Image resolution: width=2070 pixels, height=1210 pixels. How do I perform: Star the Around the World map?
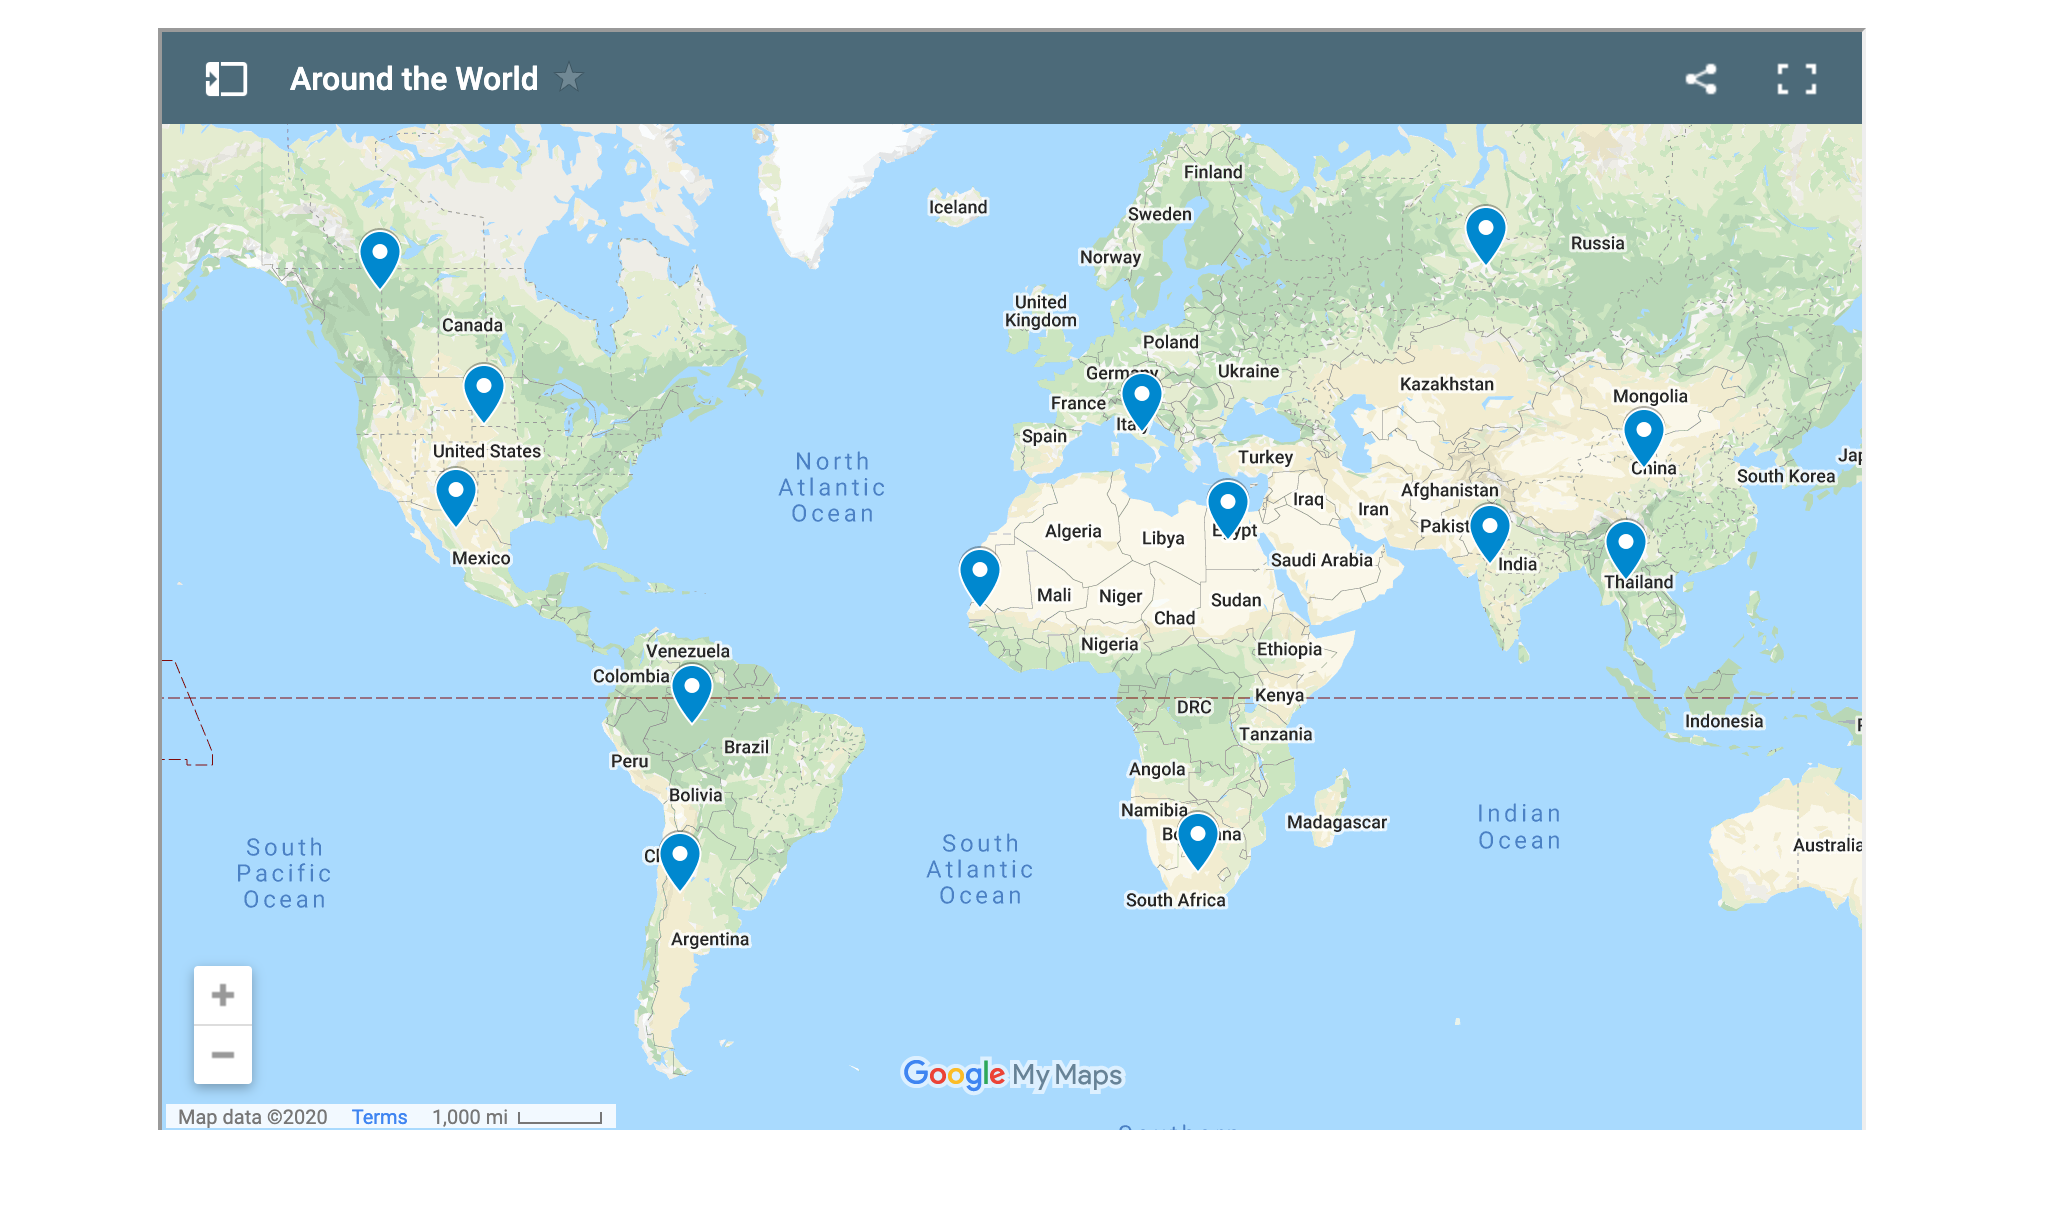click(569, 77)
